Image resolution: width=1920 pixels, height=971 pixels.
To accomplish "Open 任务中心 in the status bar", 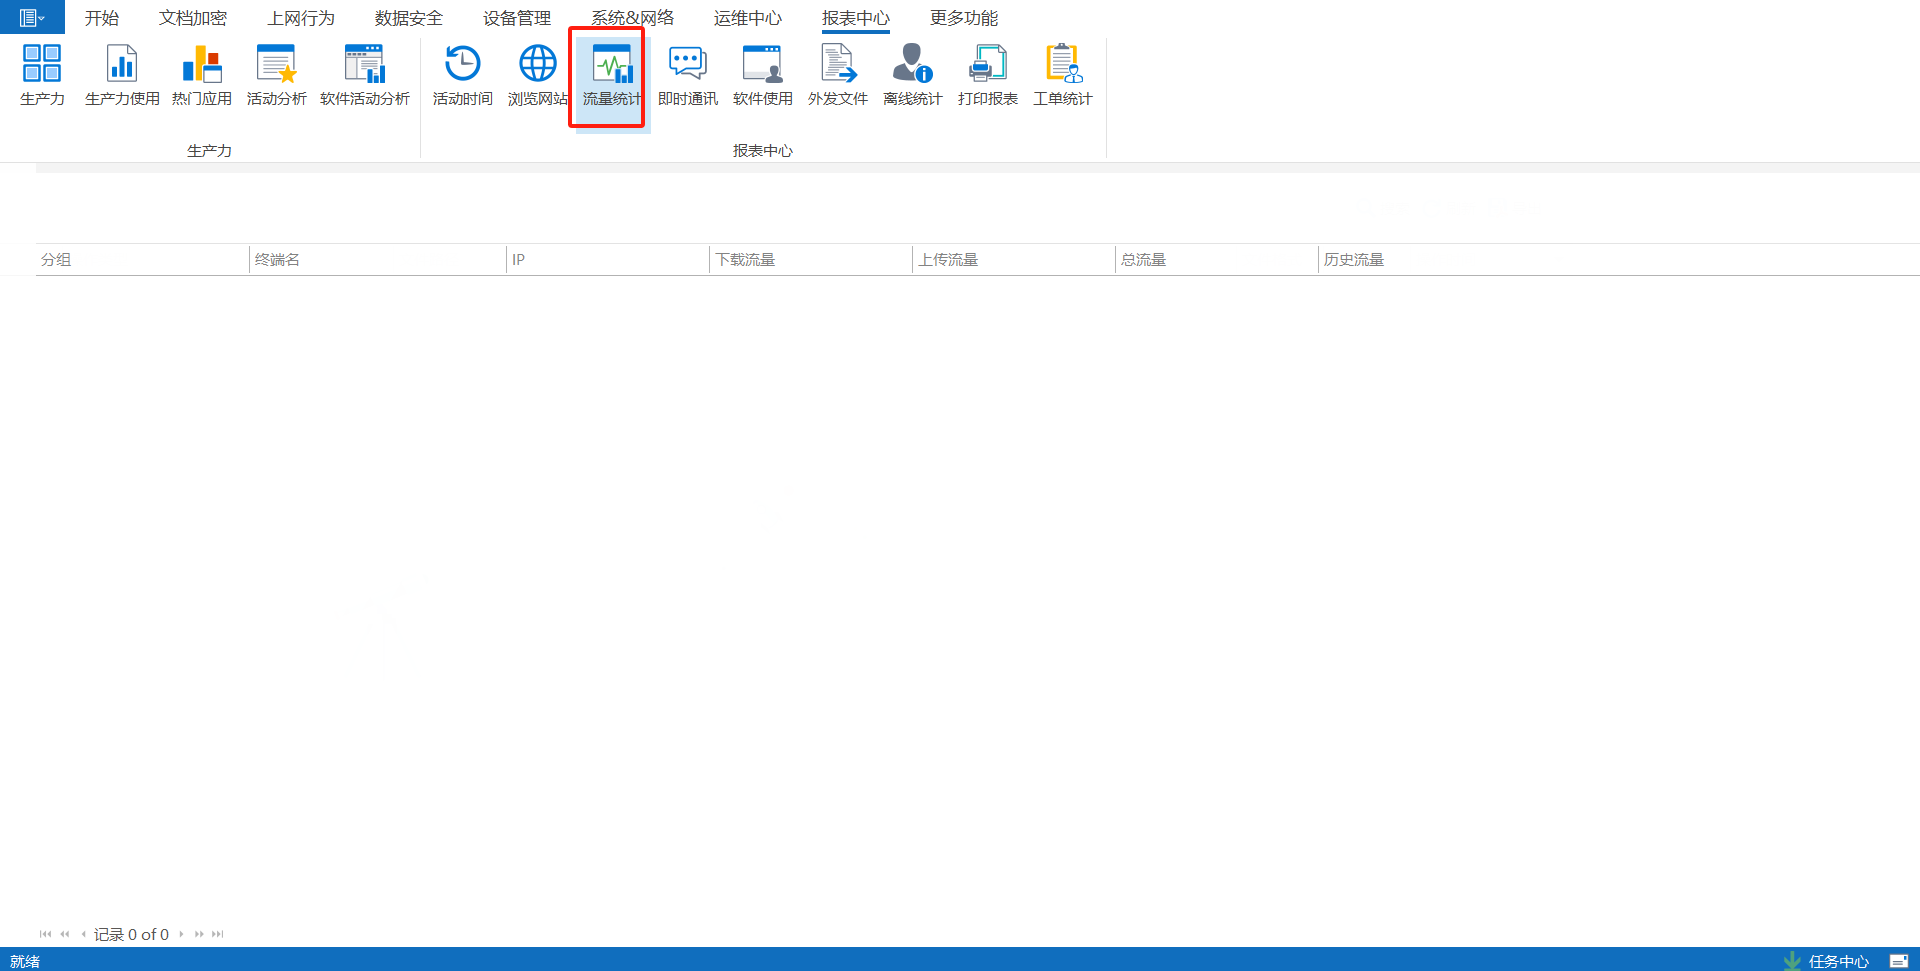I will (1837, 961).
